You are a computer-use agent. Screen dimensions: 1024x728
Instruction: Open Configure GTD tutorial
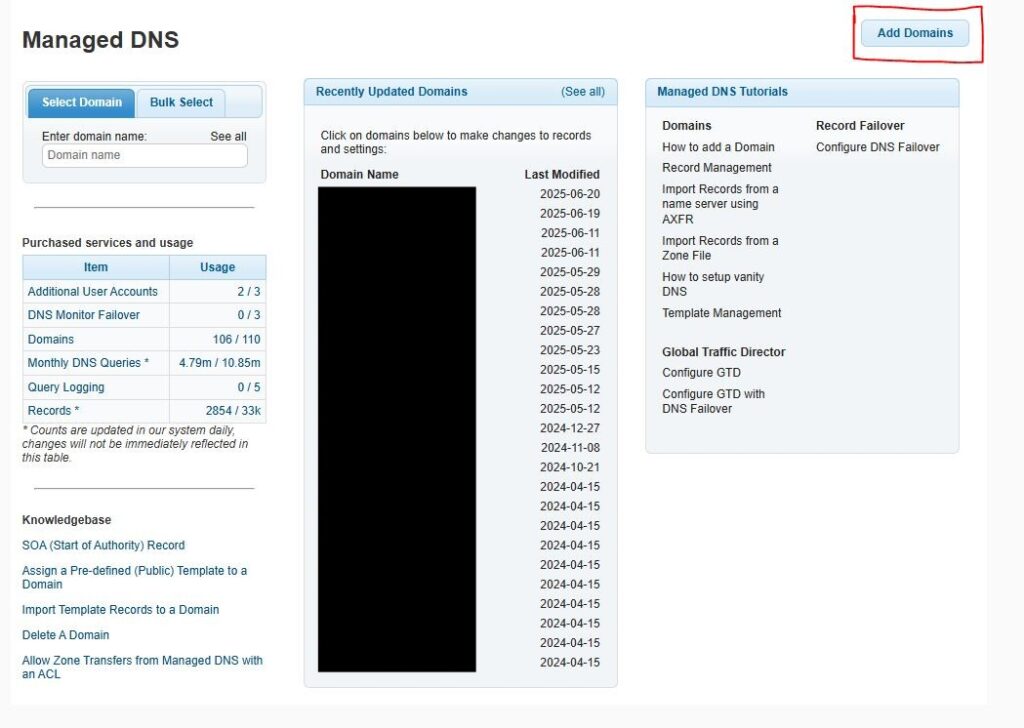pyautogui.click(x=701, y=372)
